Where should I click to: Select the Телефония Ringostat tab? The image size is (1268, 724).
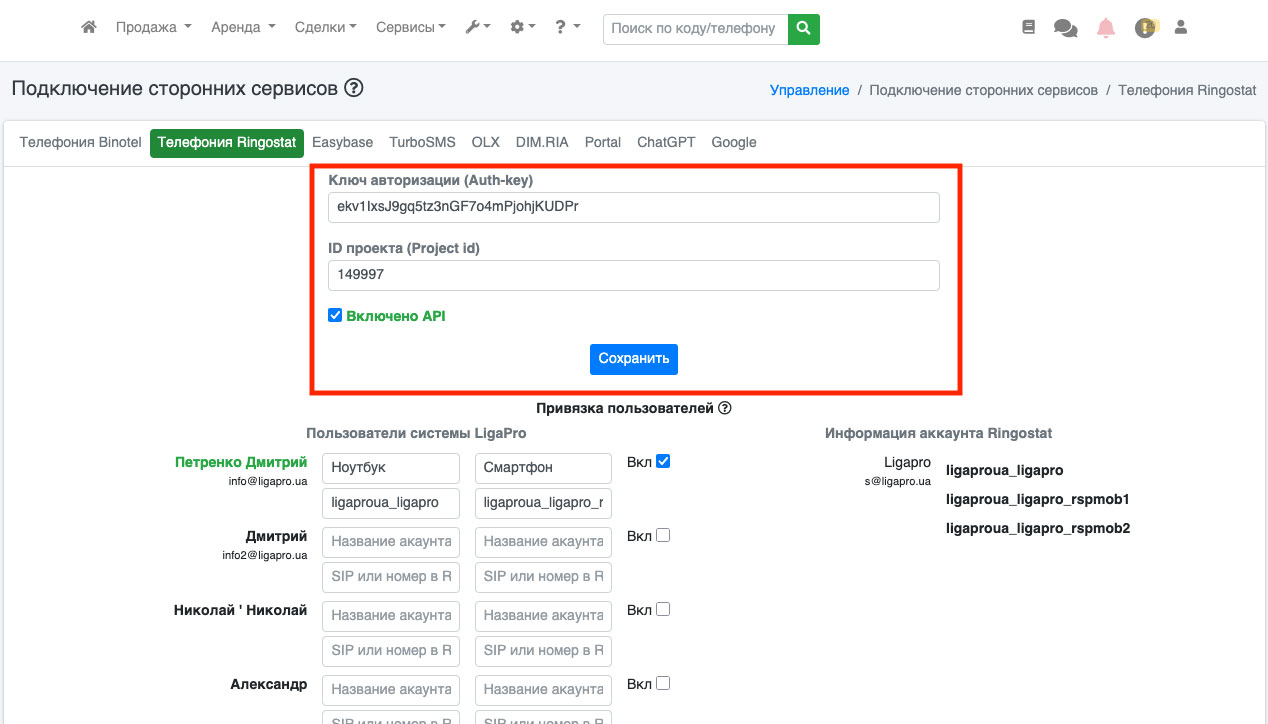227,142
